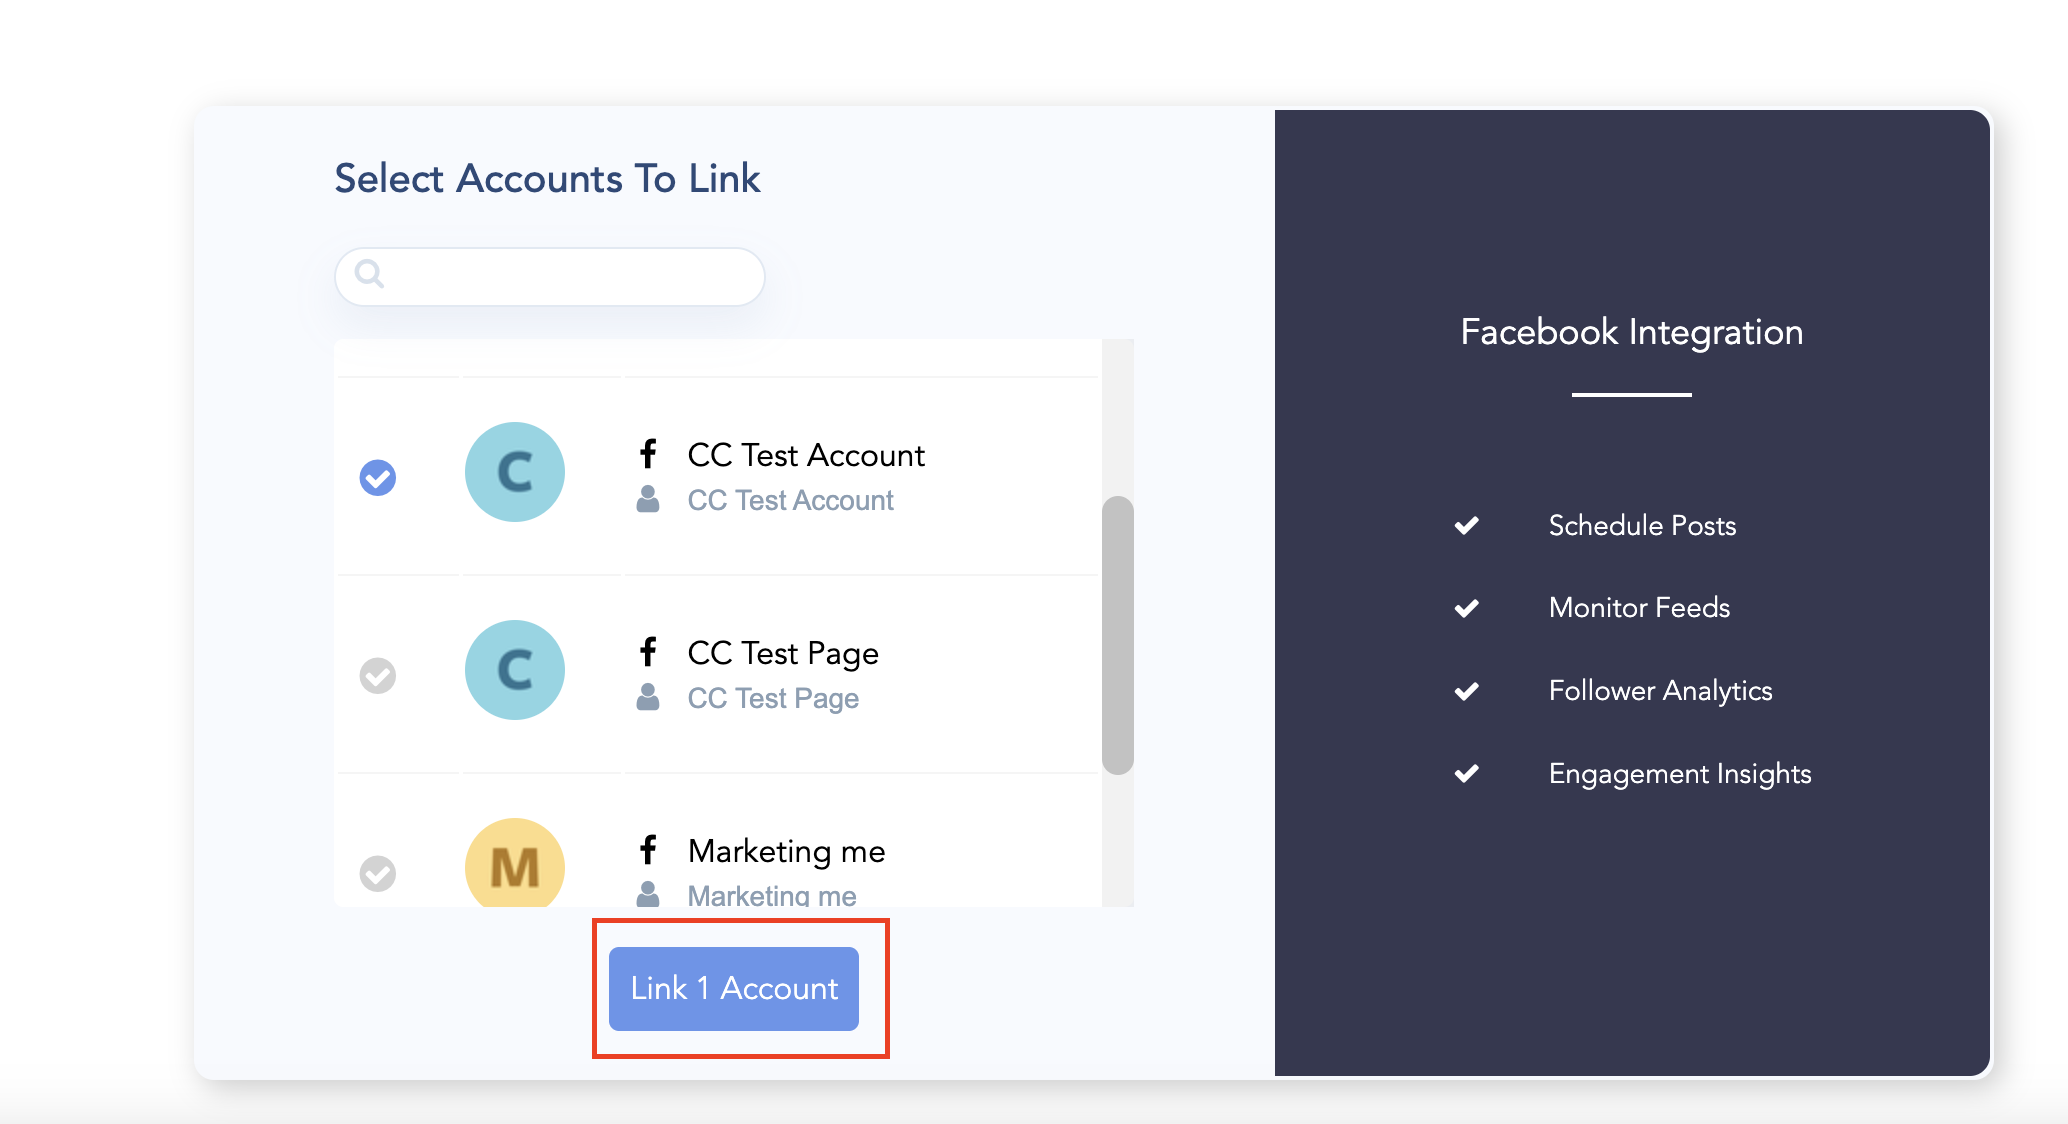Image resolution: width=2068 pixels, height=1124 pixels.
Task: Check the CC Test Page checkbox
Action: (378, 676)
